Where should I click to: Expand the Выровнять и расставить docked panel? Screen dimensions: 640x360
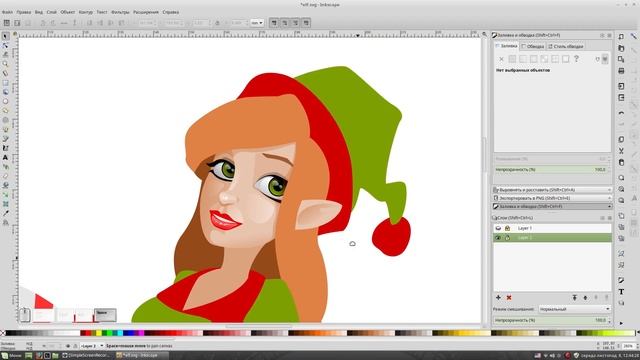point(552,190)
